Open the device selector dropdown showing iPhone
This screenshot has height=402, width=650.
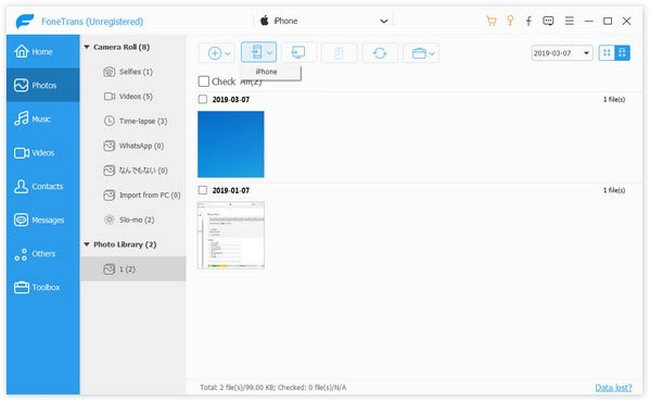click(323, 21)
